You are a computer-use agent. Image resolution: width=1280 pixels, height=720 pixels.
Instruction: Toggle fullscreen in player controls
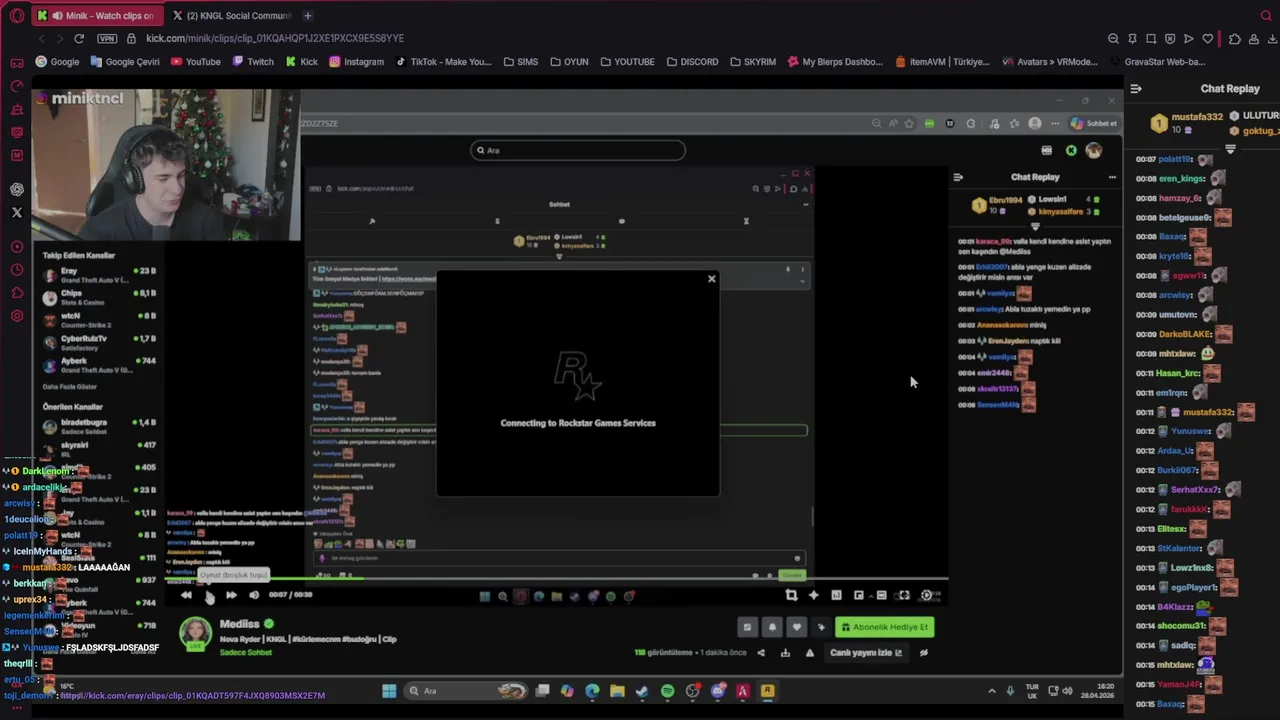pyautogui.click(x=904, y=595)
